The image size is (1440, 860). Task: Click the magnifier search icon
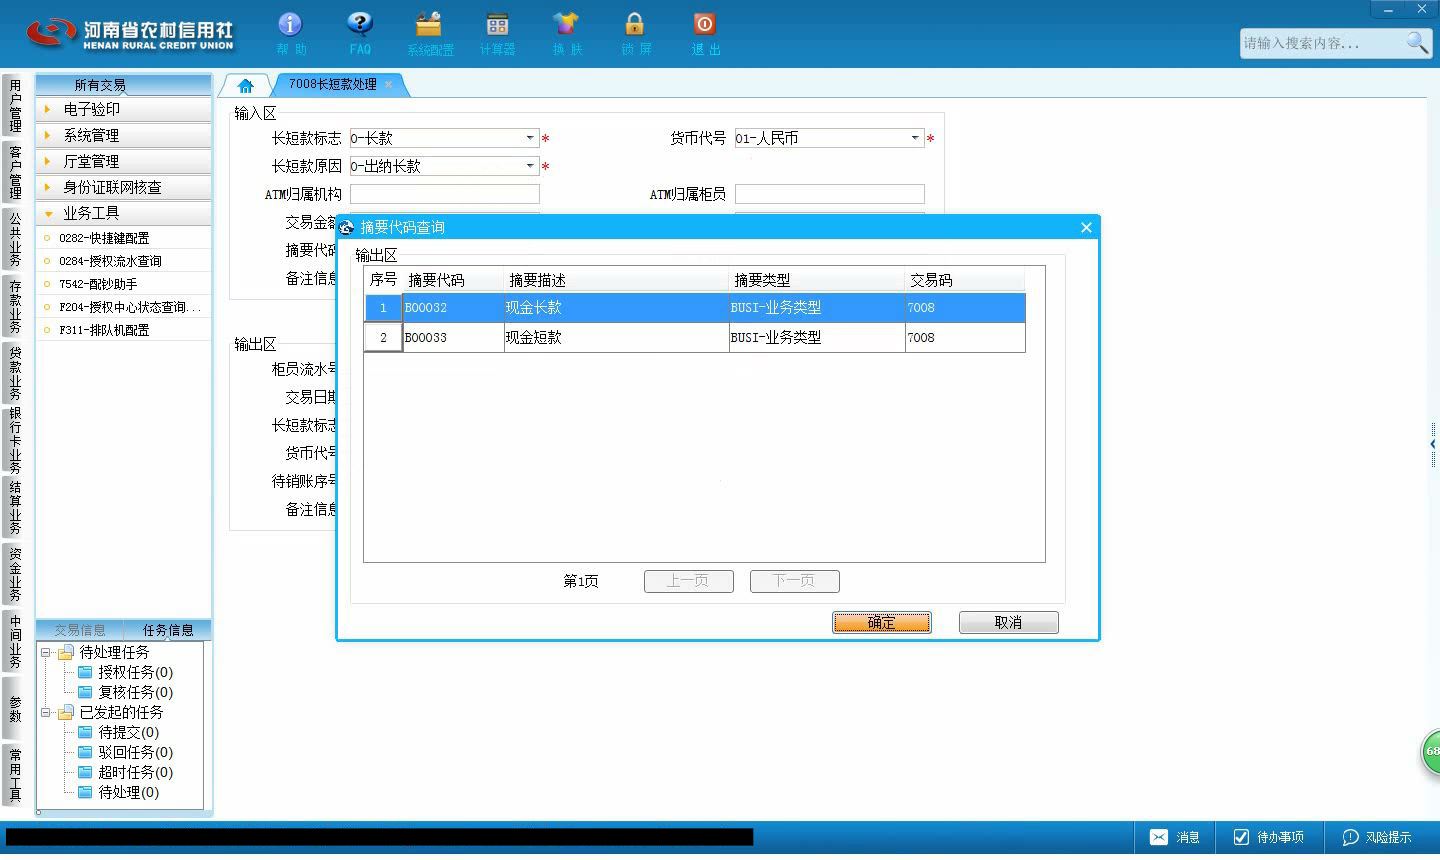tap(1417, 42)
